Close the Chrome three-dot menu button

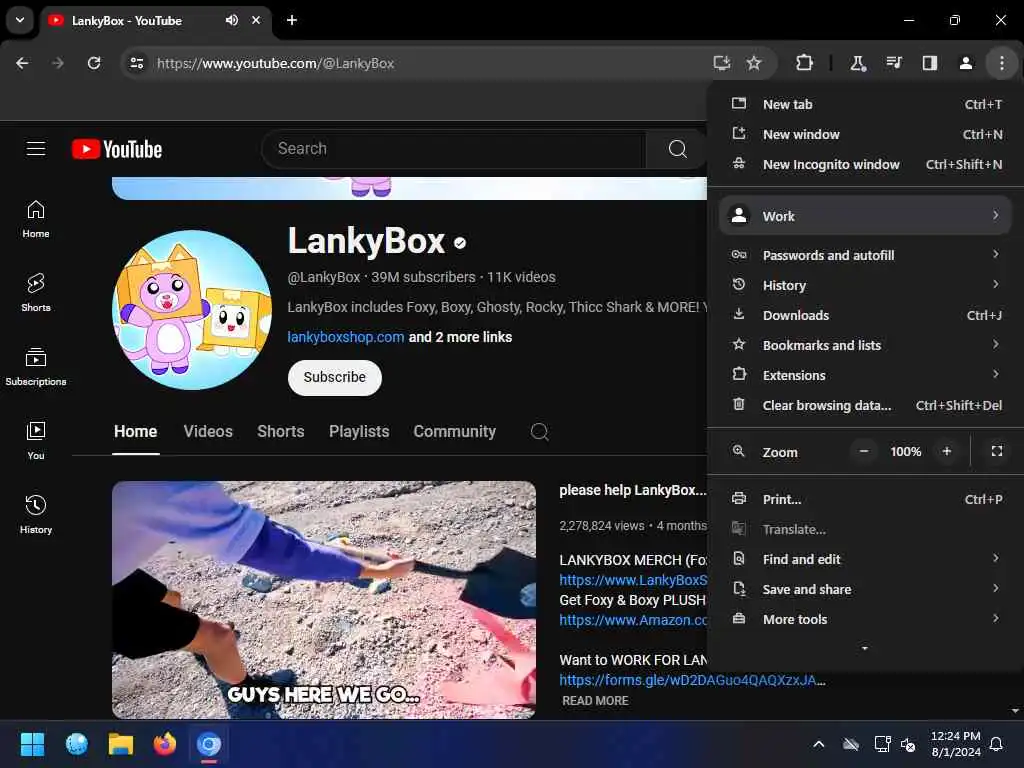(1001, 63)
